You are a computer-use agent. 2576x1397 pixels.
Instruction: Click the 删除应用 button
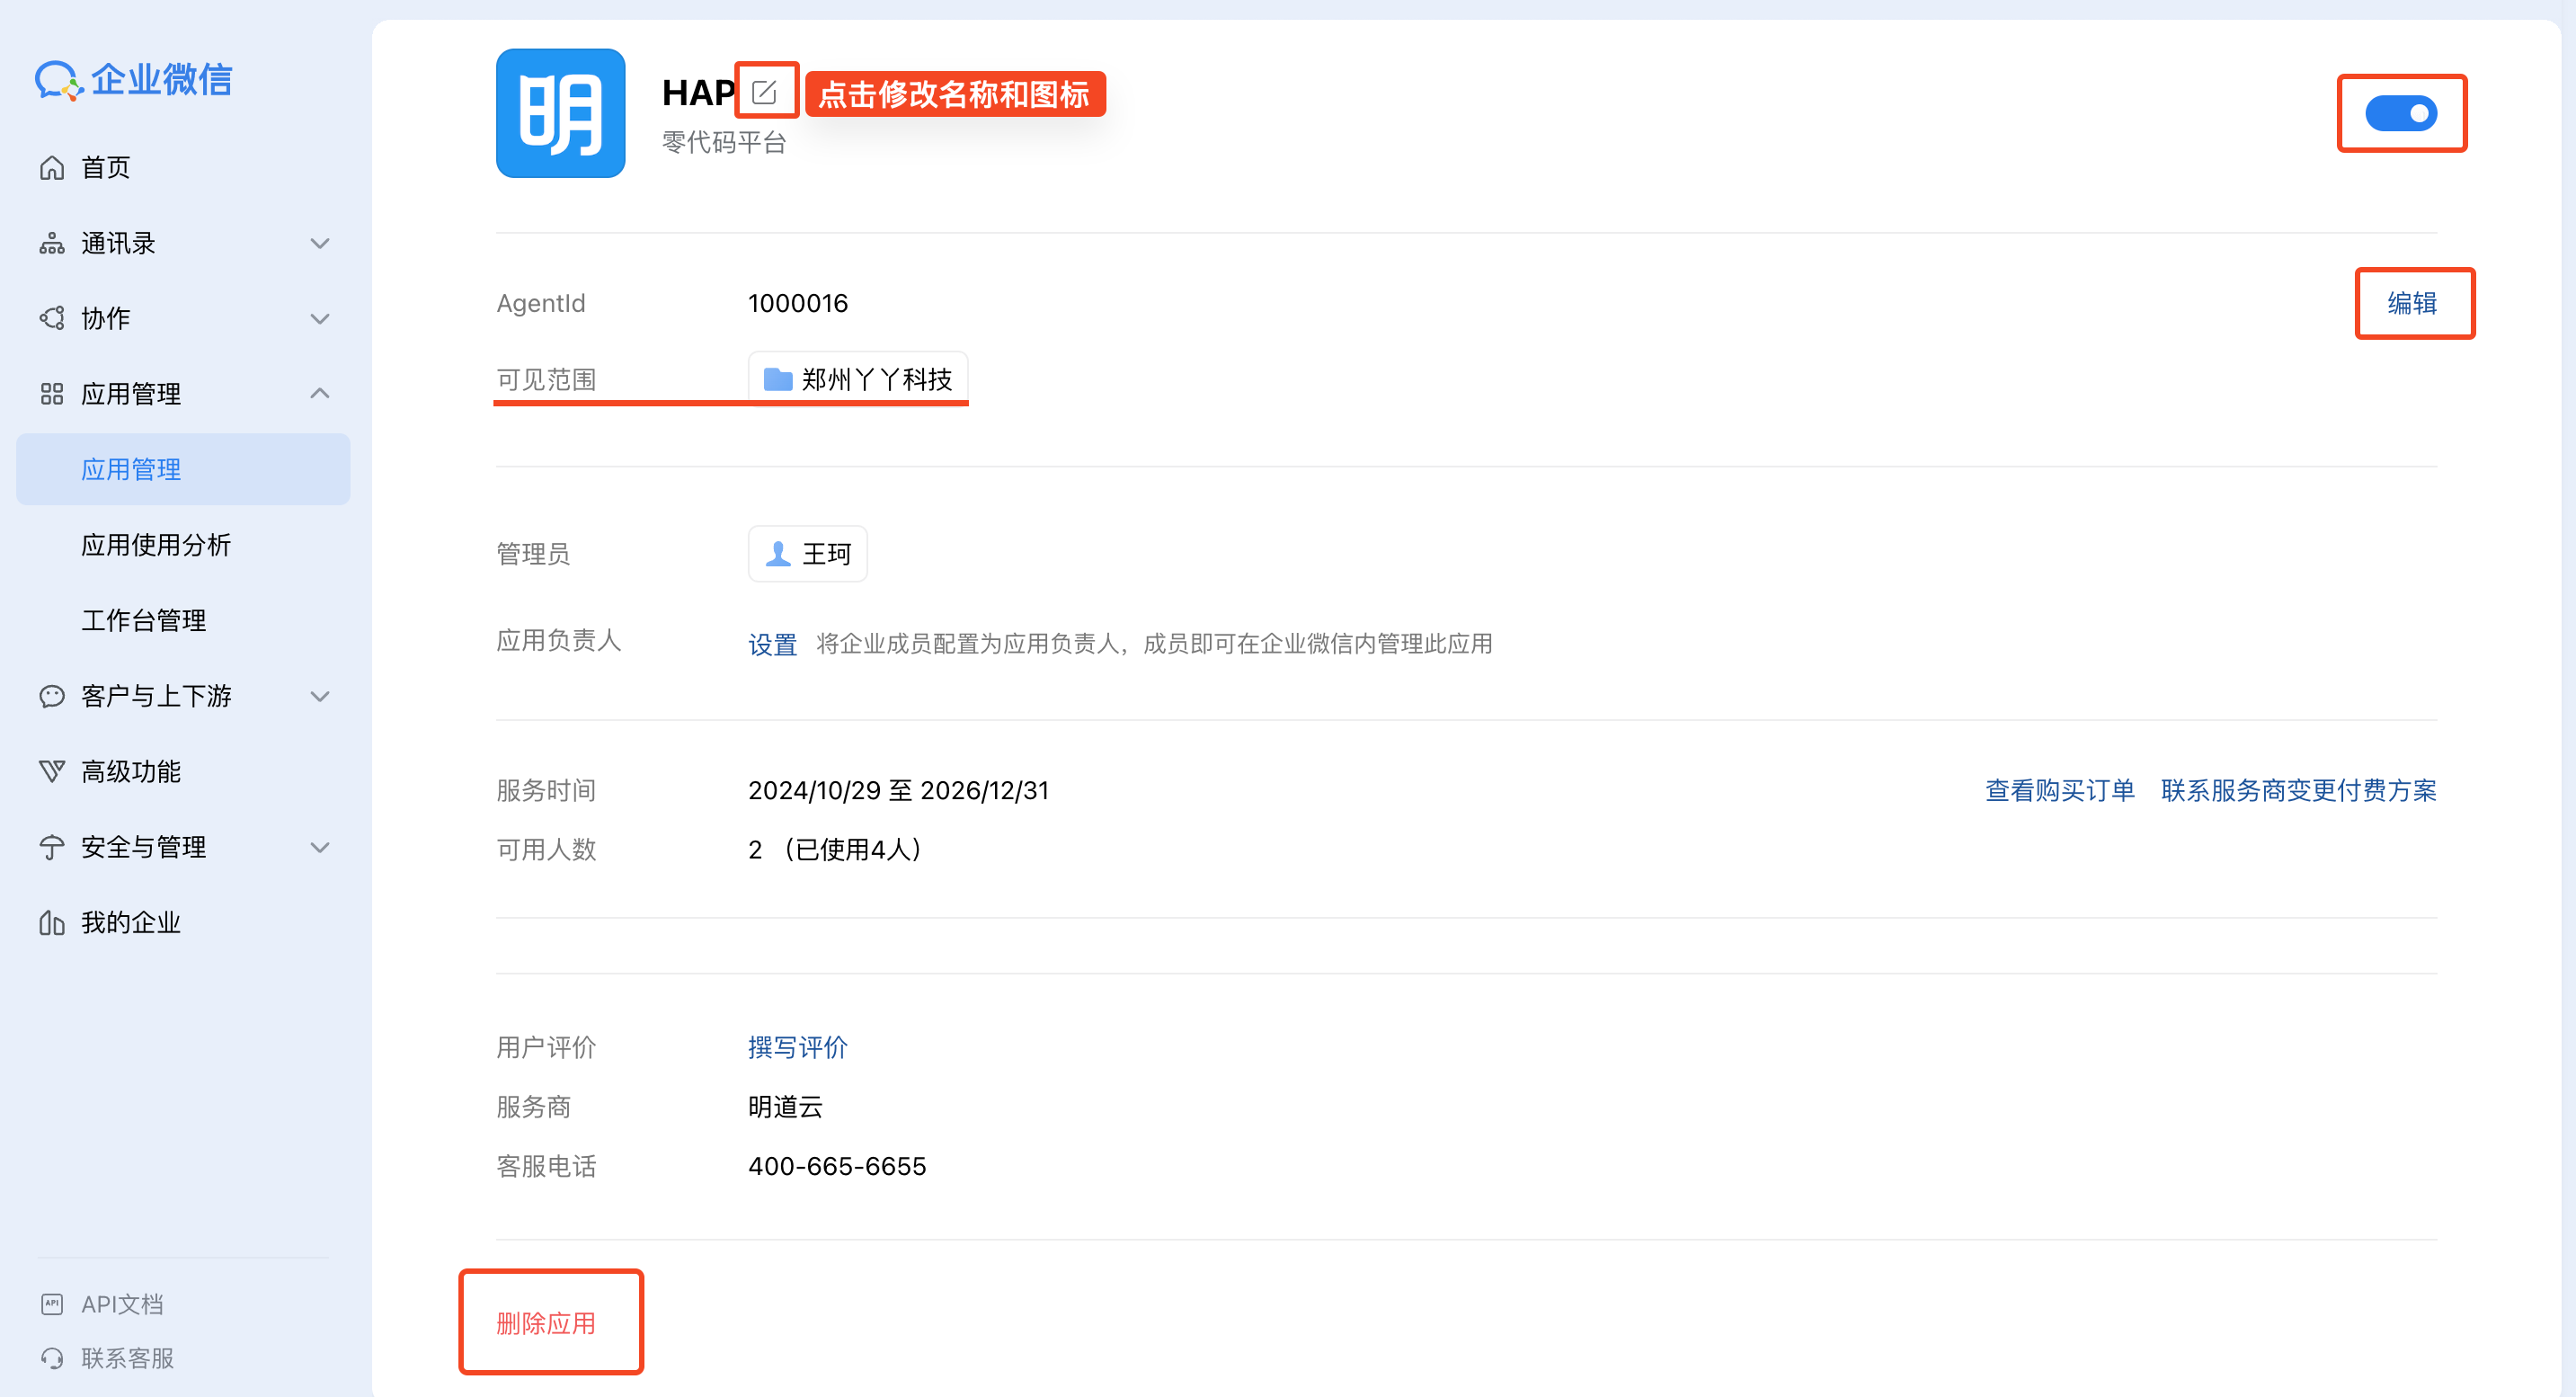click(546, 1323)
